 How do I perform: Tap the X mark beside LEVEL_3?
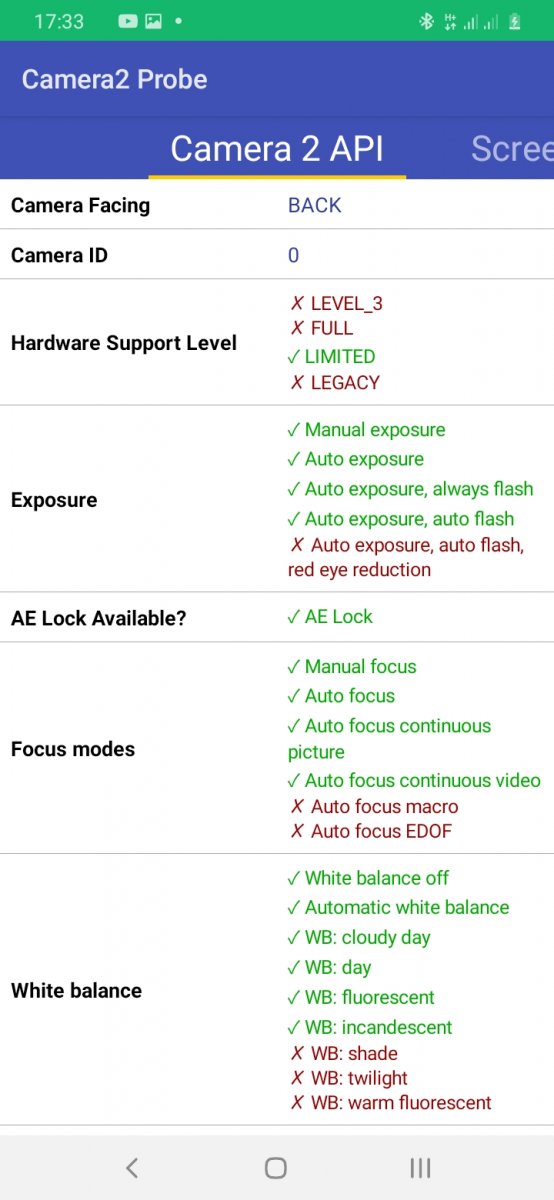(x=297, y=303)
